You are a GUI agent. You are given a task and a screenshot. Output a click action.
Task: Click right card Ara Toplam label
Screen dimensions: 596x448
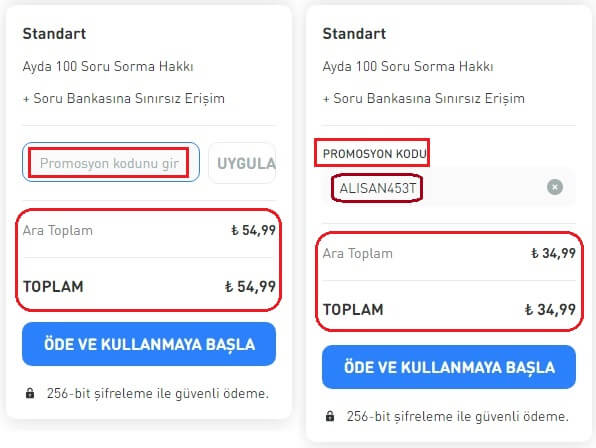pos(358,253)
